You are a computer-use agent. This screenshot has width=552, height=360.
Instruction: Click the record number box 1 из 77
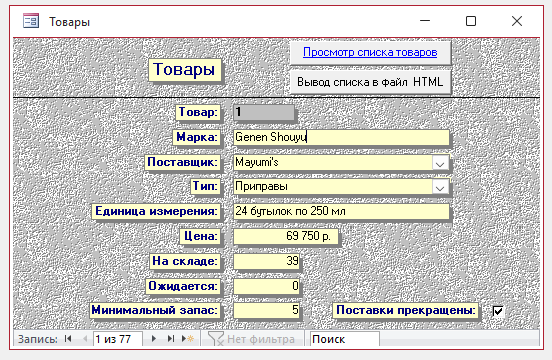pos(118,339)
